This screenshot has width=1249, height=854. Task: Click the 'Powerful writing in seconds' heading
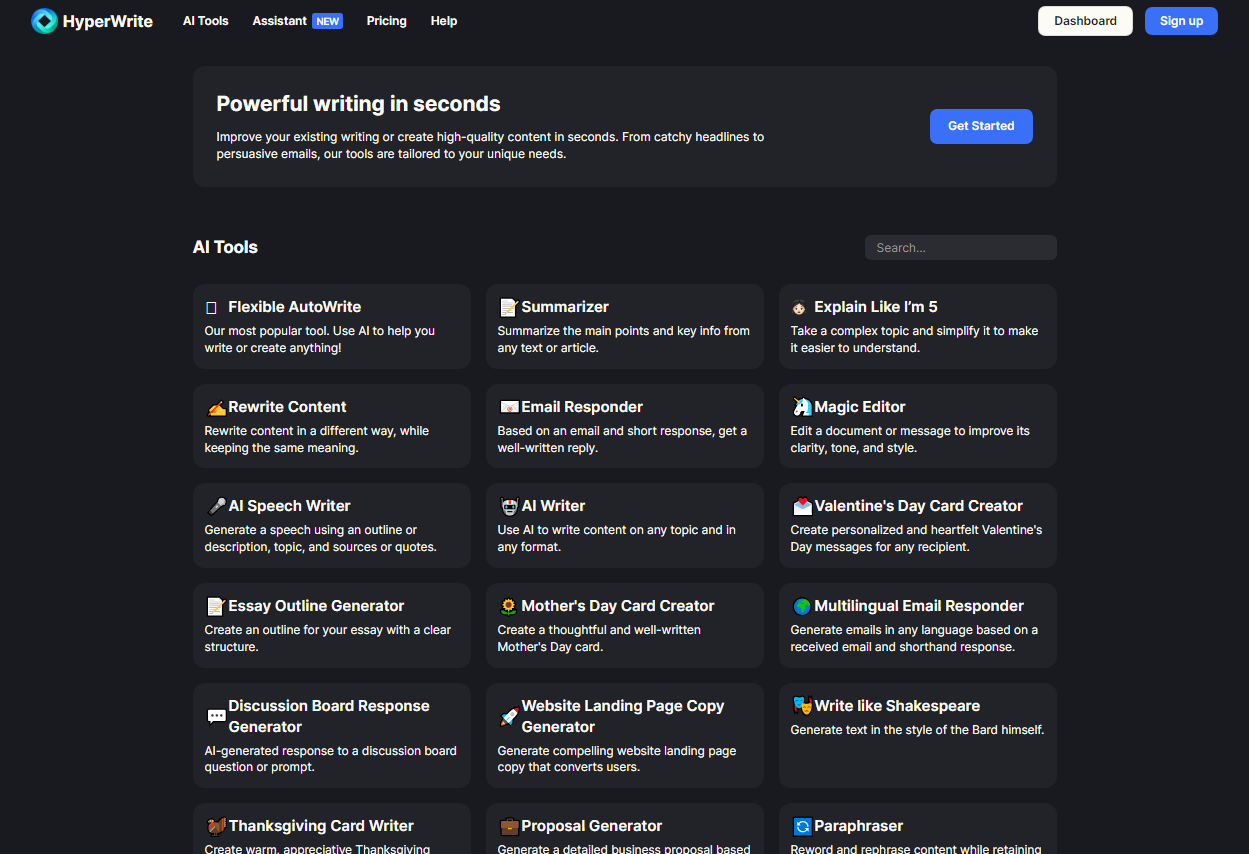point(358,104)
